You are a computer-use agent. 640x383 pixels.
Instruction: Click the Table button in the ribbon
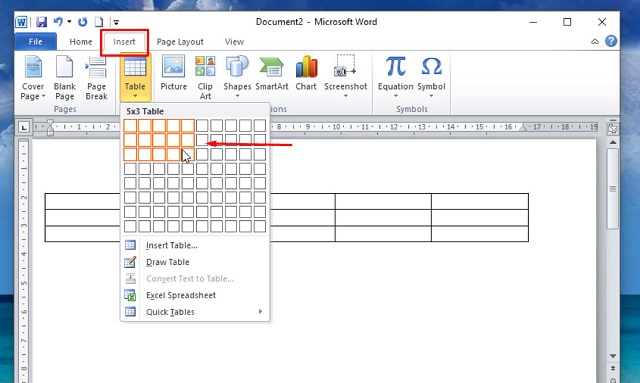[135, 78]
